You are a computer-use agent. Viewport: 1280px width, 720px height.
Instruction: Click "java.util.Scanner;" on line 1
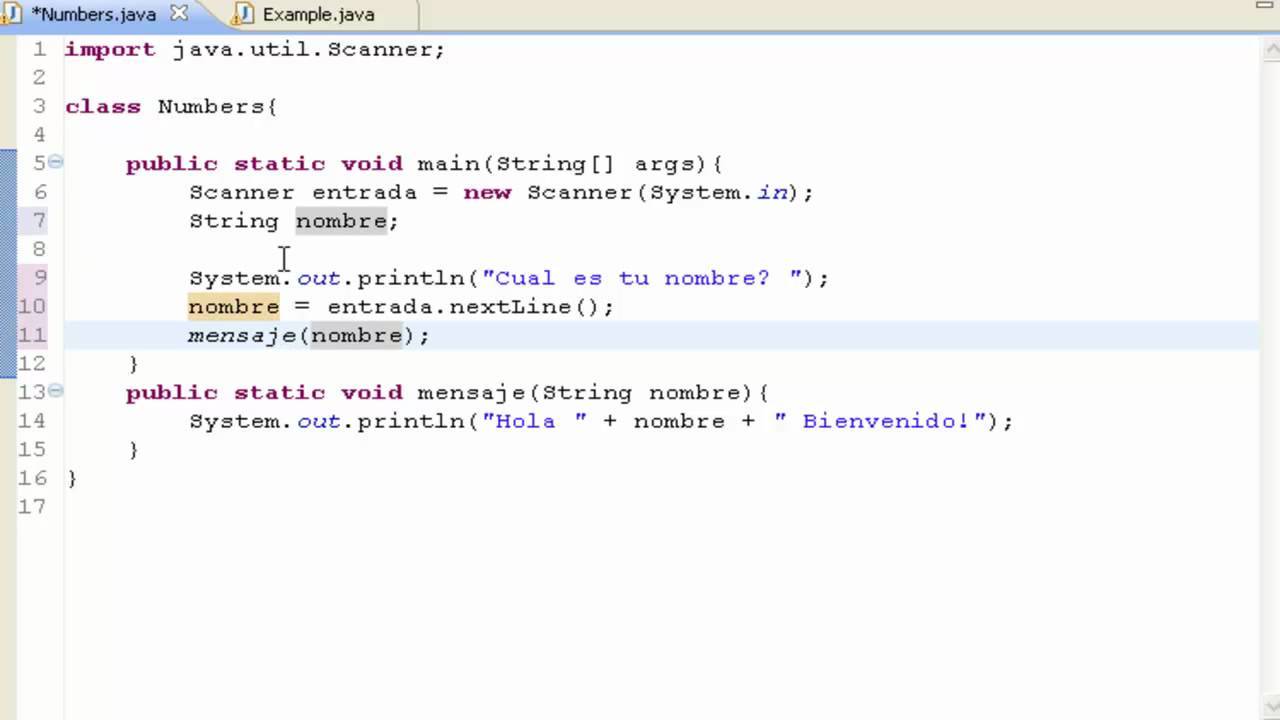(x=309, y=50)
